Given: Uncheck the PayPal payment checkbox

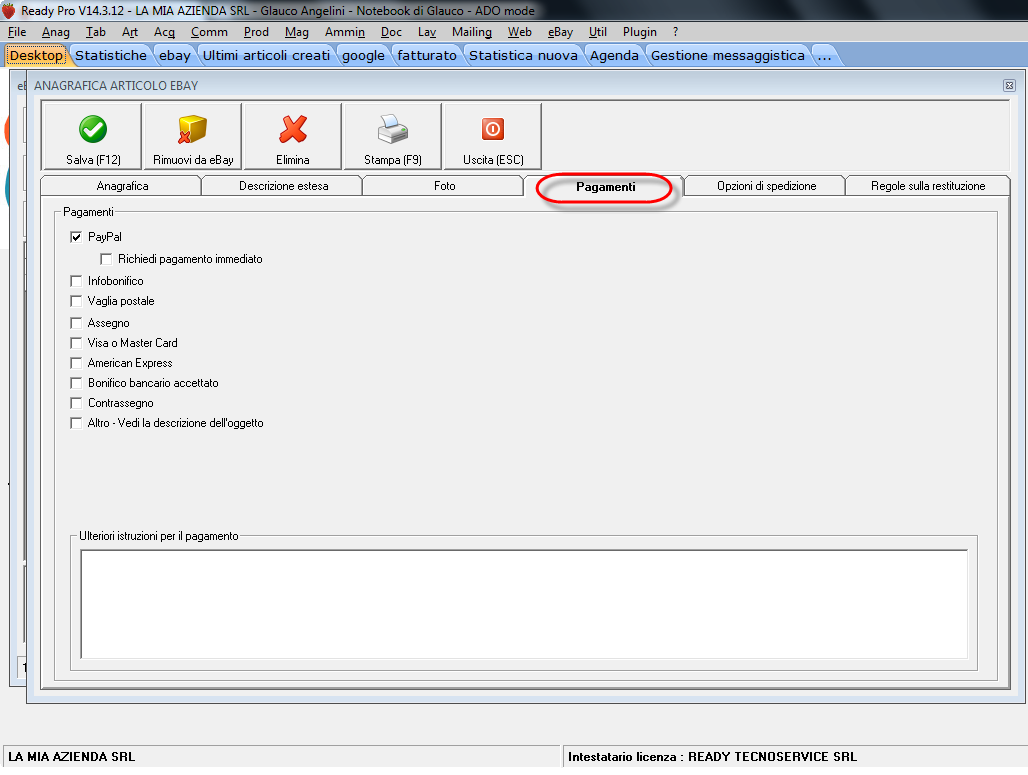Looking at the screenshot, I should (x=76, y=237).
